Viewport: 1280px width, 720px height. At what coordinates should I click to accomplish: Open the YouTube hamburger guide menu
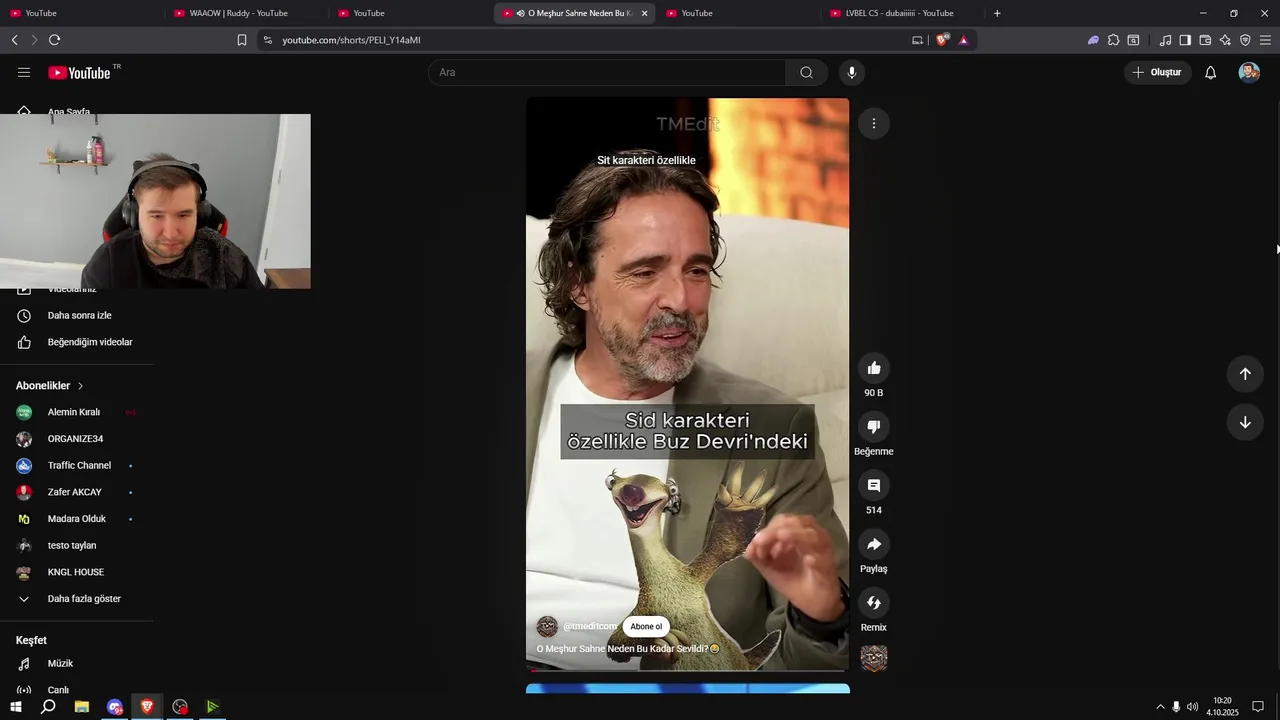click(24, 72)
